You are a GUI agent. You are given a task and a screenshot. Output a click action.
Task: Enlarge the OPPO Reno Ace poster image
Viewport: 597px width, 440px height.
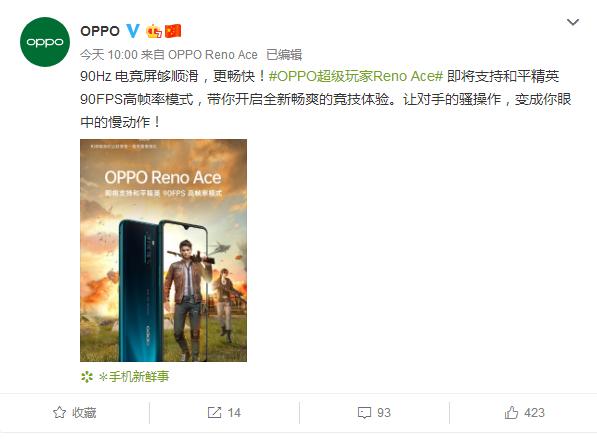pyautogui.click(x=163, y=250)
